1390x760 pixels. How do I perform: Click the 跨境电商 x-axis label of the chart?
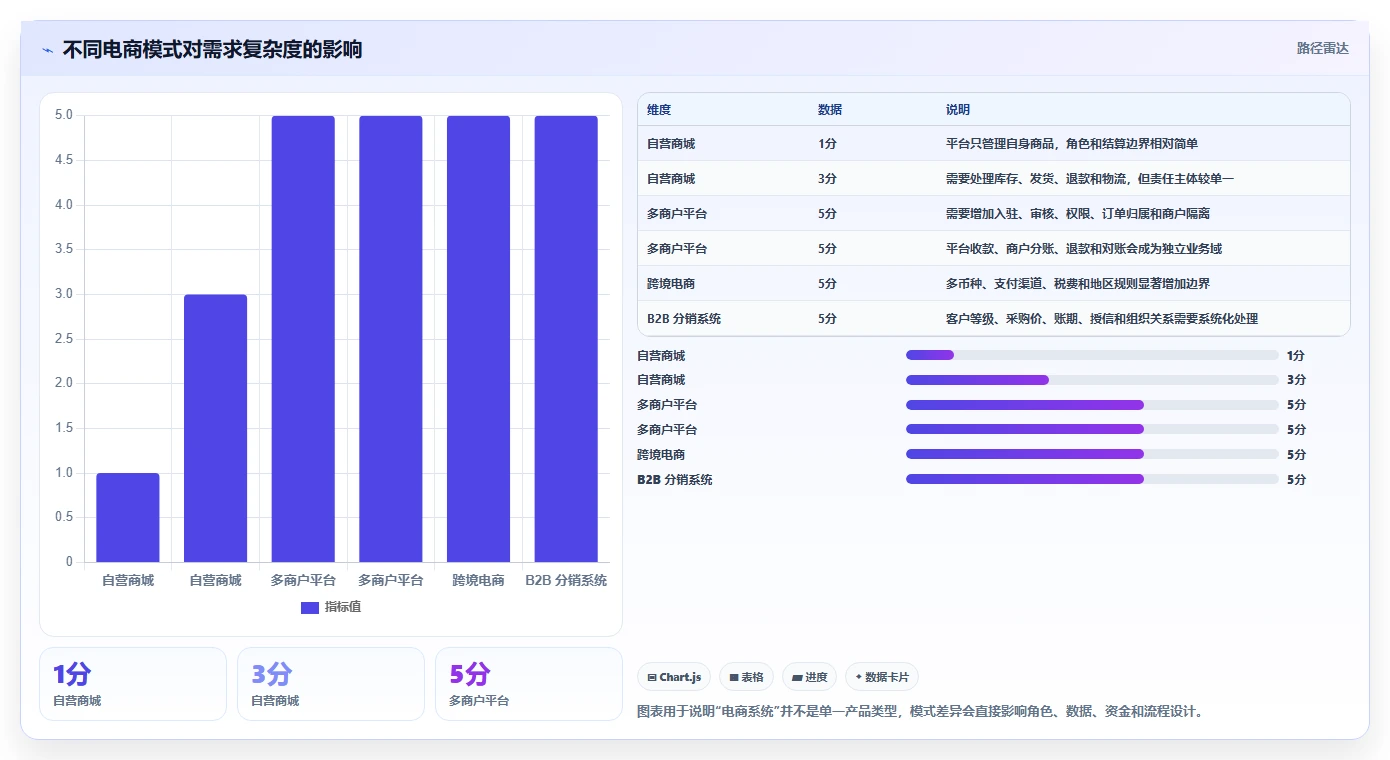[478, 580]
